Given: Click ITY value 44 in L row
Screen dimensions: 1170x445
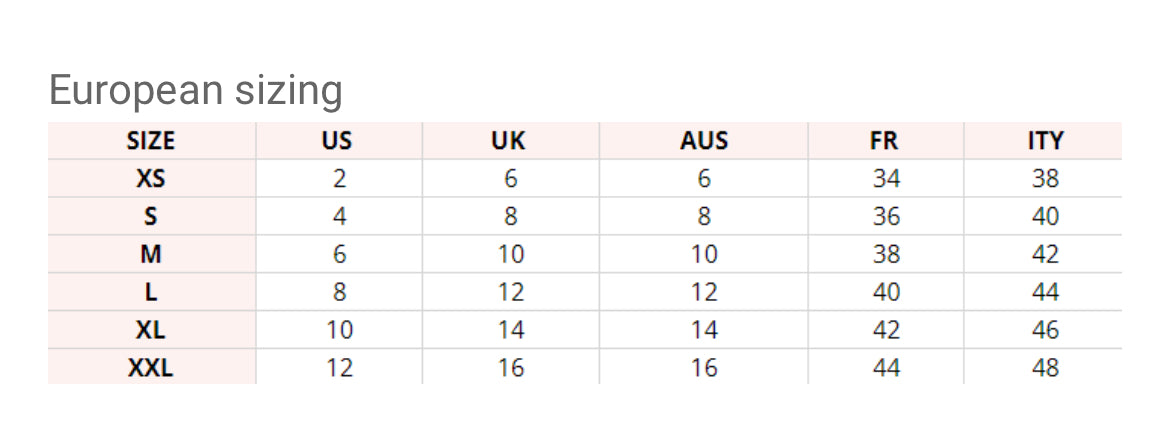Looking at the screenshot, I should click(1045, 292).
